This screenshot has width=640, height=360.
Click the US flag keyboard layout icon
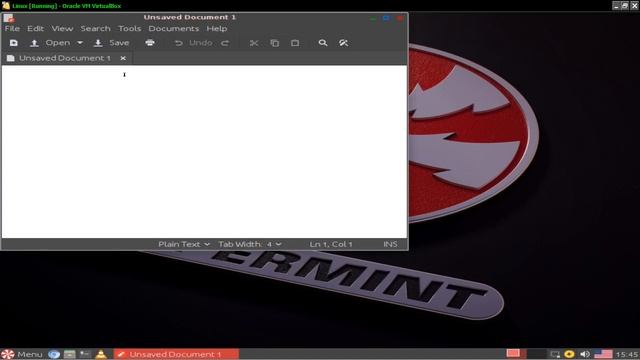[603, 354]
